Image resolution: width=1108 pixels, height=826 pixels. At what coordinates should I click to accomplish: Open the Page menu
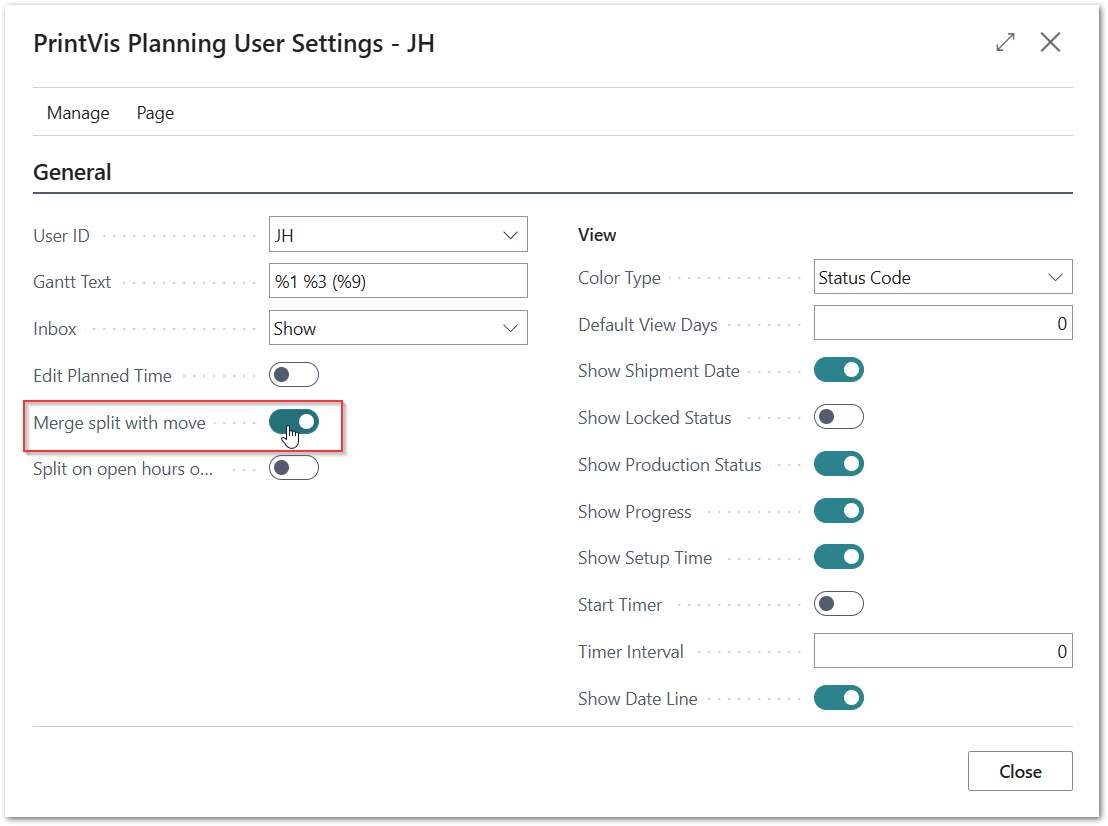(155, 113)
